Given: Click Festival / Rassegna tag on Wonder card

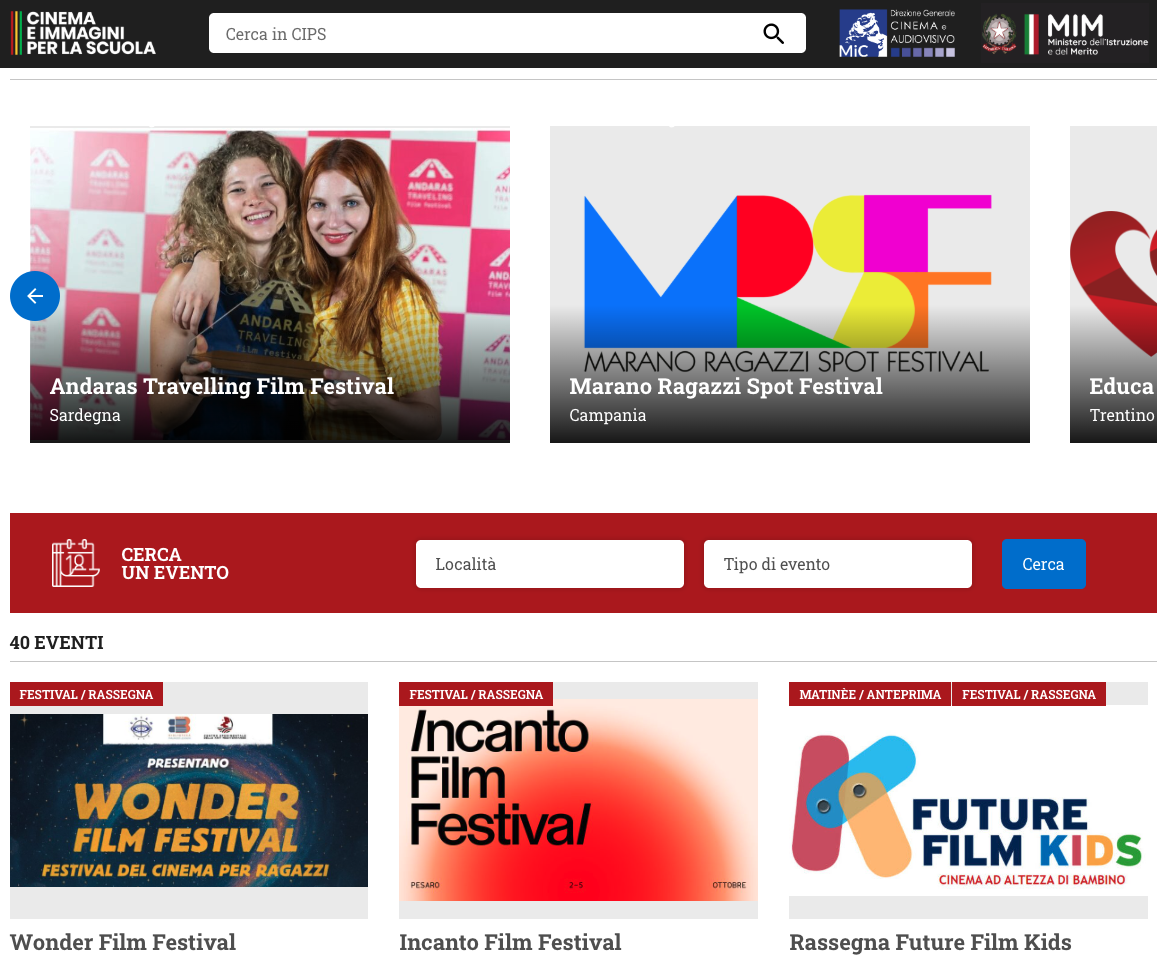Looking at the screenshot, I should click(86, 694).
